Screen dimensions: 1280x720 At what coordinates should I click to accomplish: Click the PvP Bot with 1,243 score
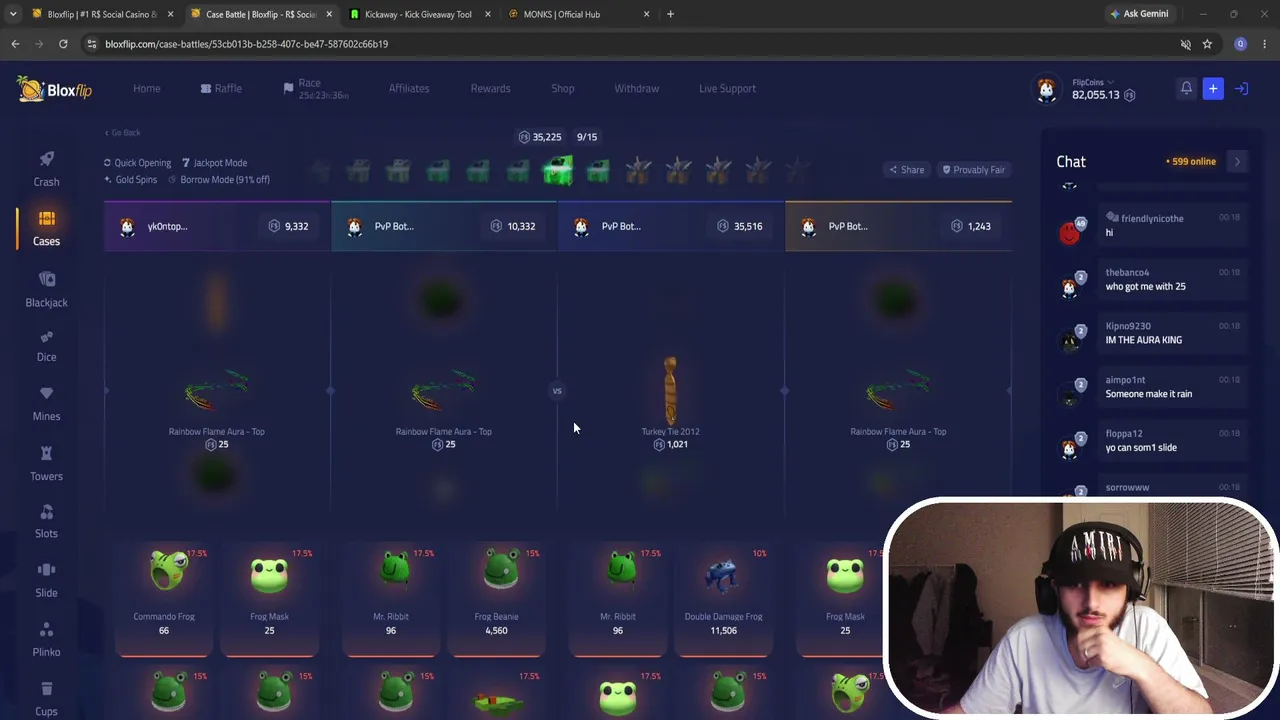(x=898, y=226)
